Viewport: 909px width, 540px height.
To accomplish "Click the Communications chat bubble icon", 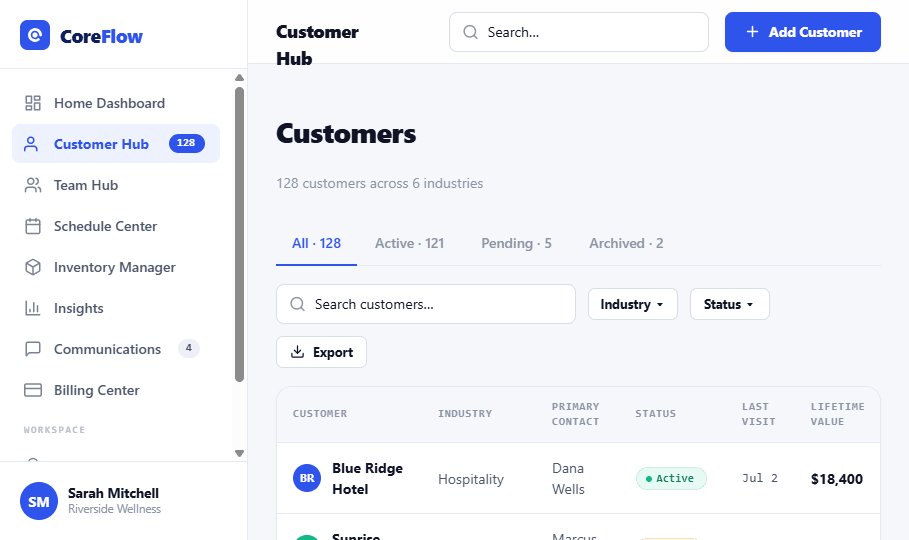I will 33,349.
